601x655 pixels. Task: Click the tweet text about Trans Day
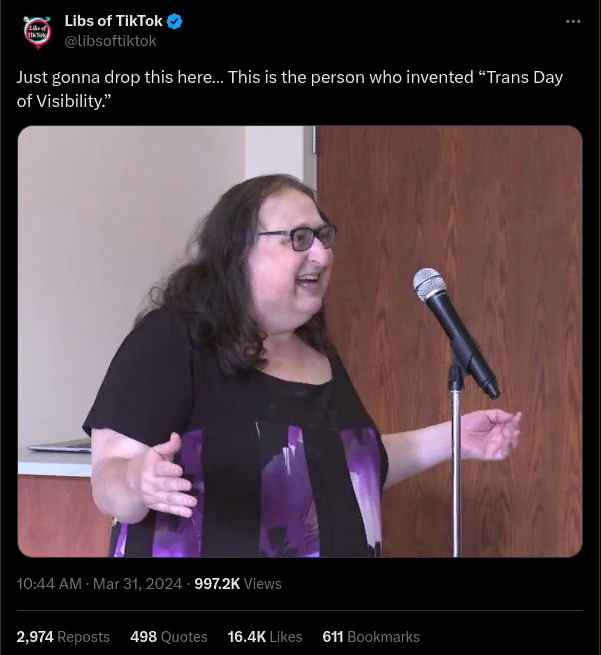(x=290, y=89)
